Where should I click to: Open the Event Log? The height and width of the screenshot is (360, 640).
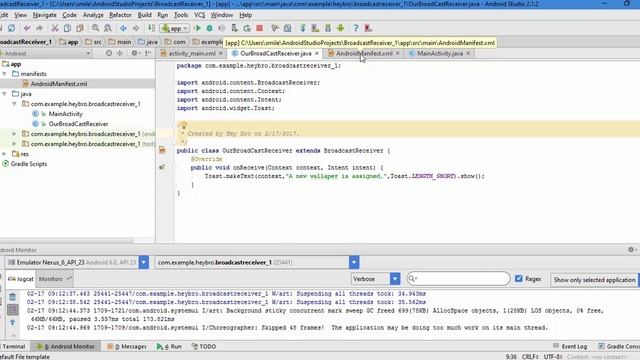coord(570,346)
